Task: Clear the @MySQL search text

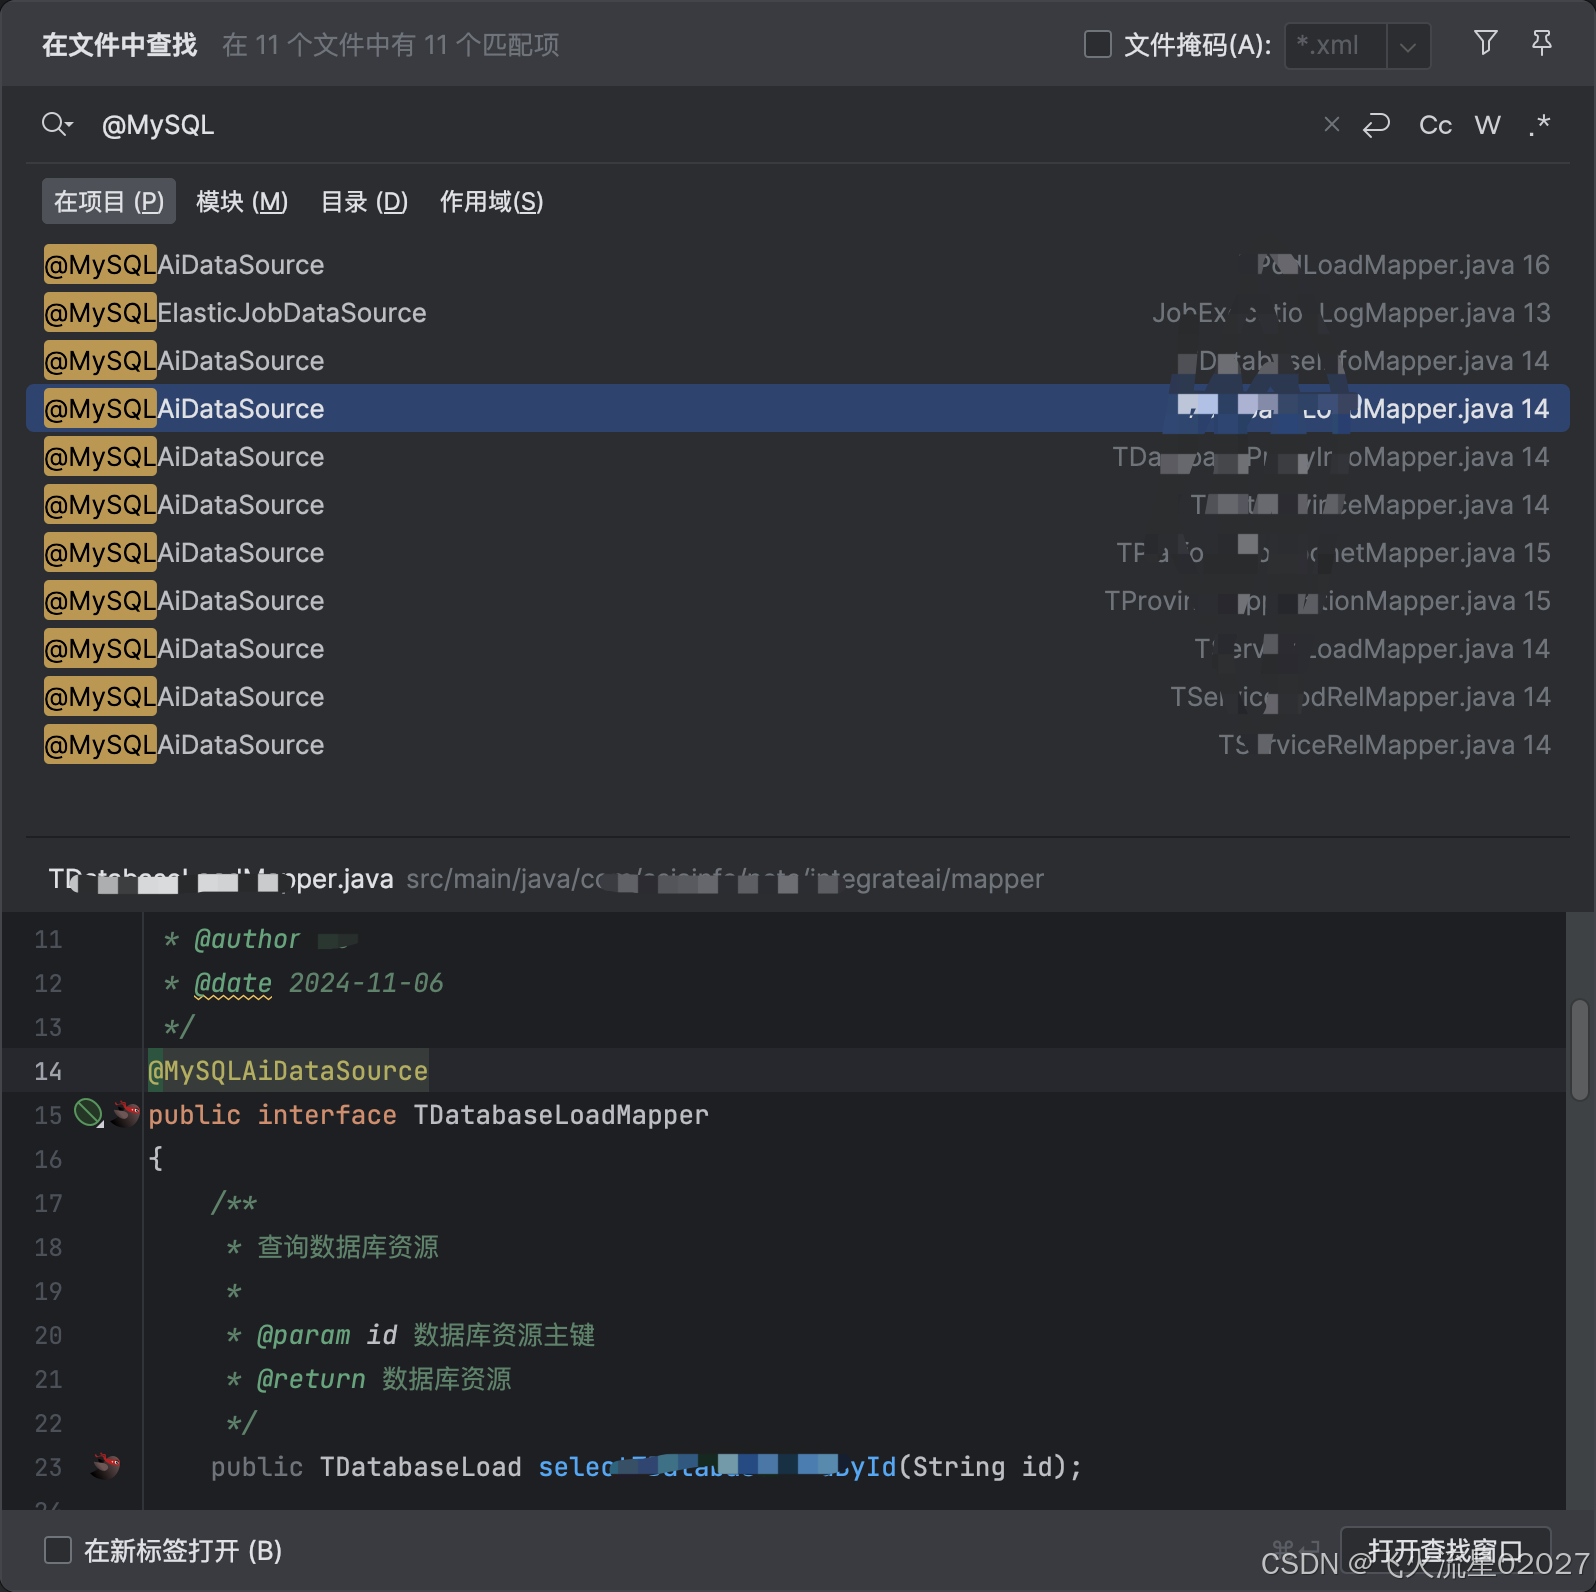Action: point(1331,124)
